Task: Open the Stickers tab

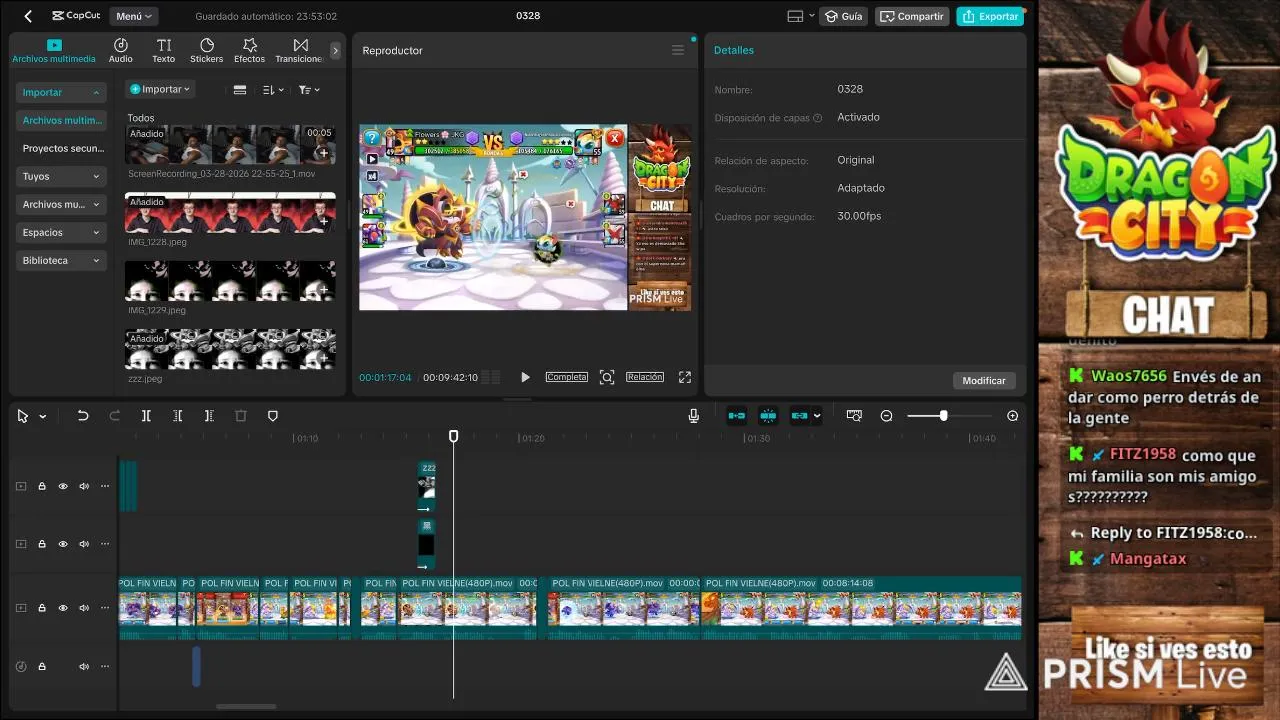Action: pyautogui.click(x=207, y=51)
